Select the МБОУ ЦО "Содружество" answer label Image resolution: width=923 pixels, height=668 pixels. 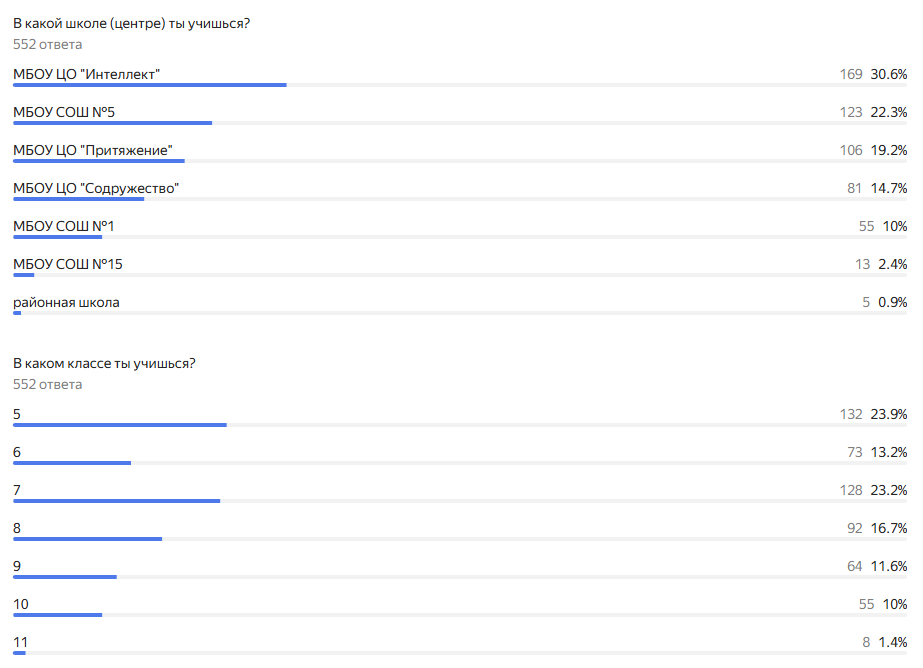[96, 188]
